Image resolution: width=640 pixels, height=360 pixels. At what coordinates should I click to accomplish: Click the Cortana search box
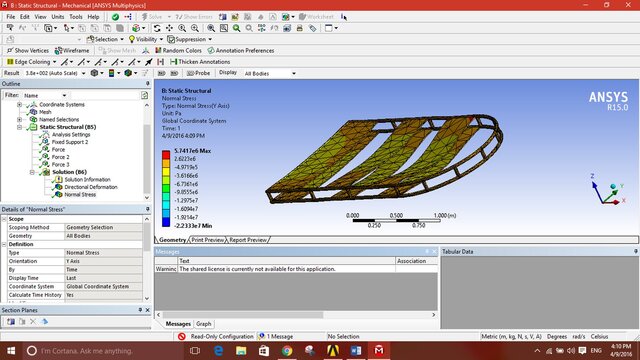(x=103, y=351)
